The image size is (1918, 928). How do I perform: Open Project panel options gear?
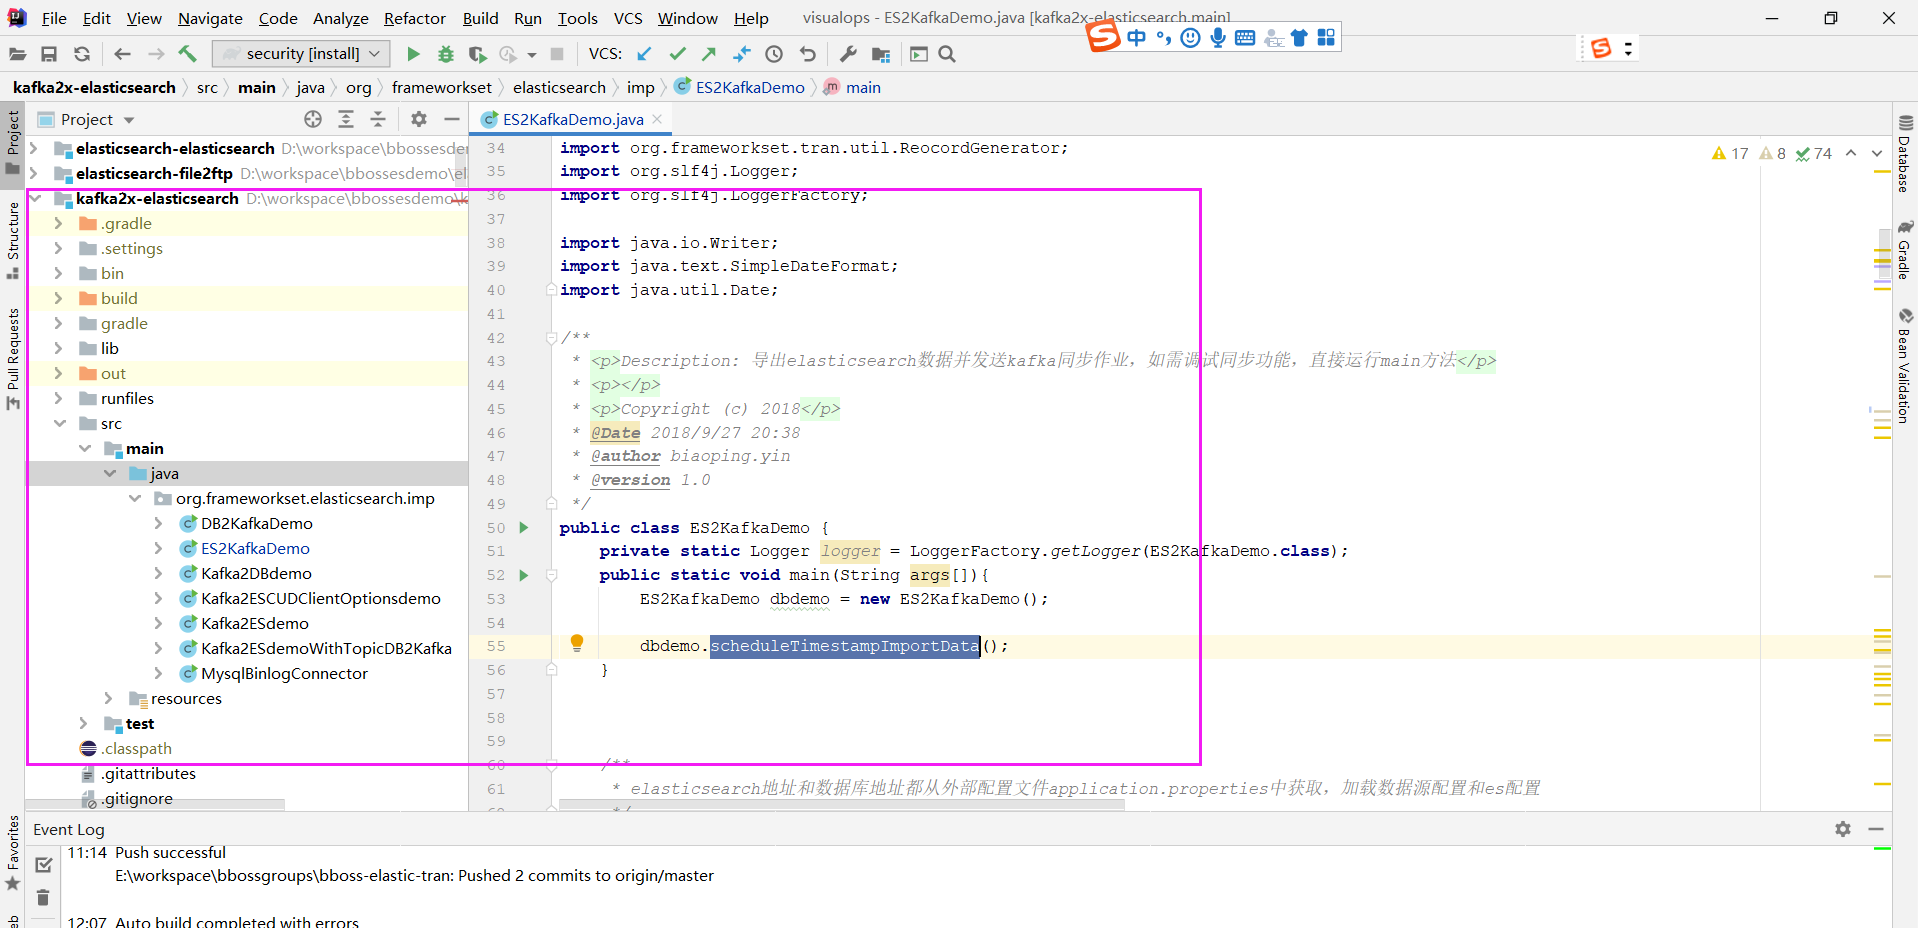[x=419, y=119]
